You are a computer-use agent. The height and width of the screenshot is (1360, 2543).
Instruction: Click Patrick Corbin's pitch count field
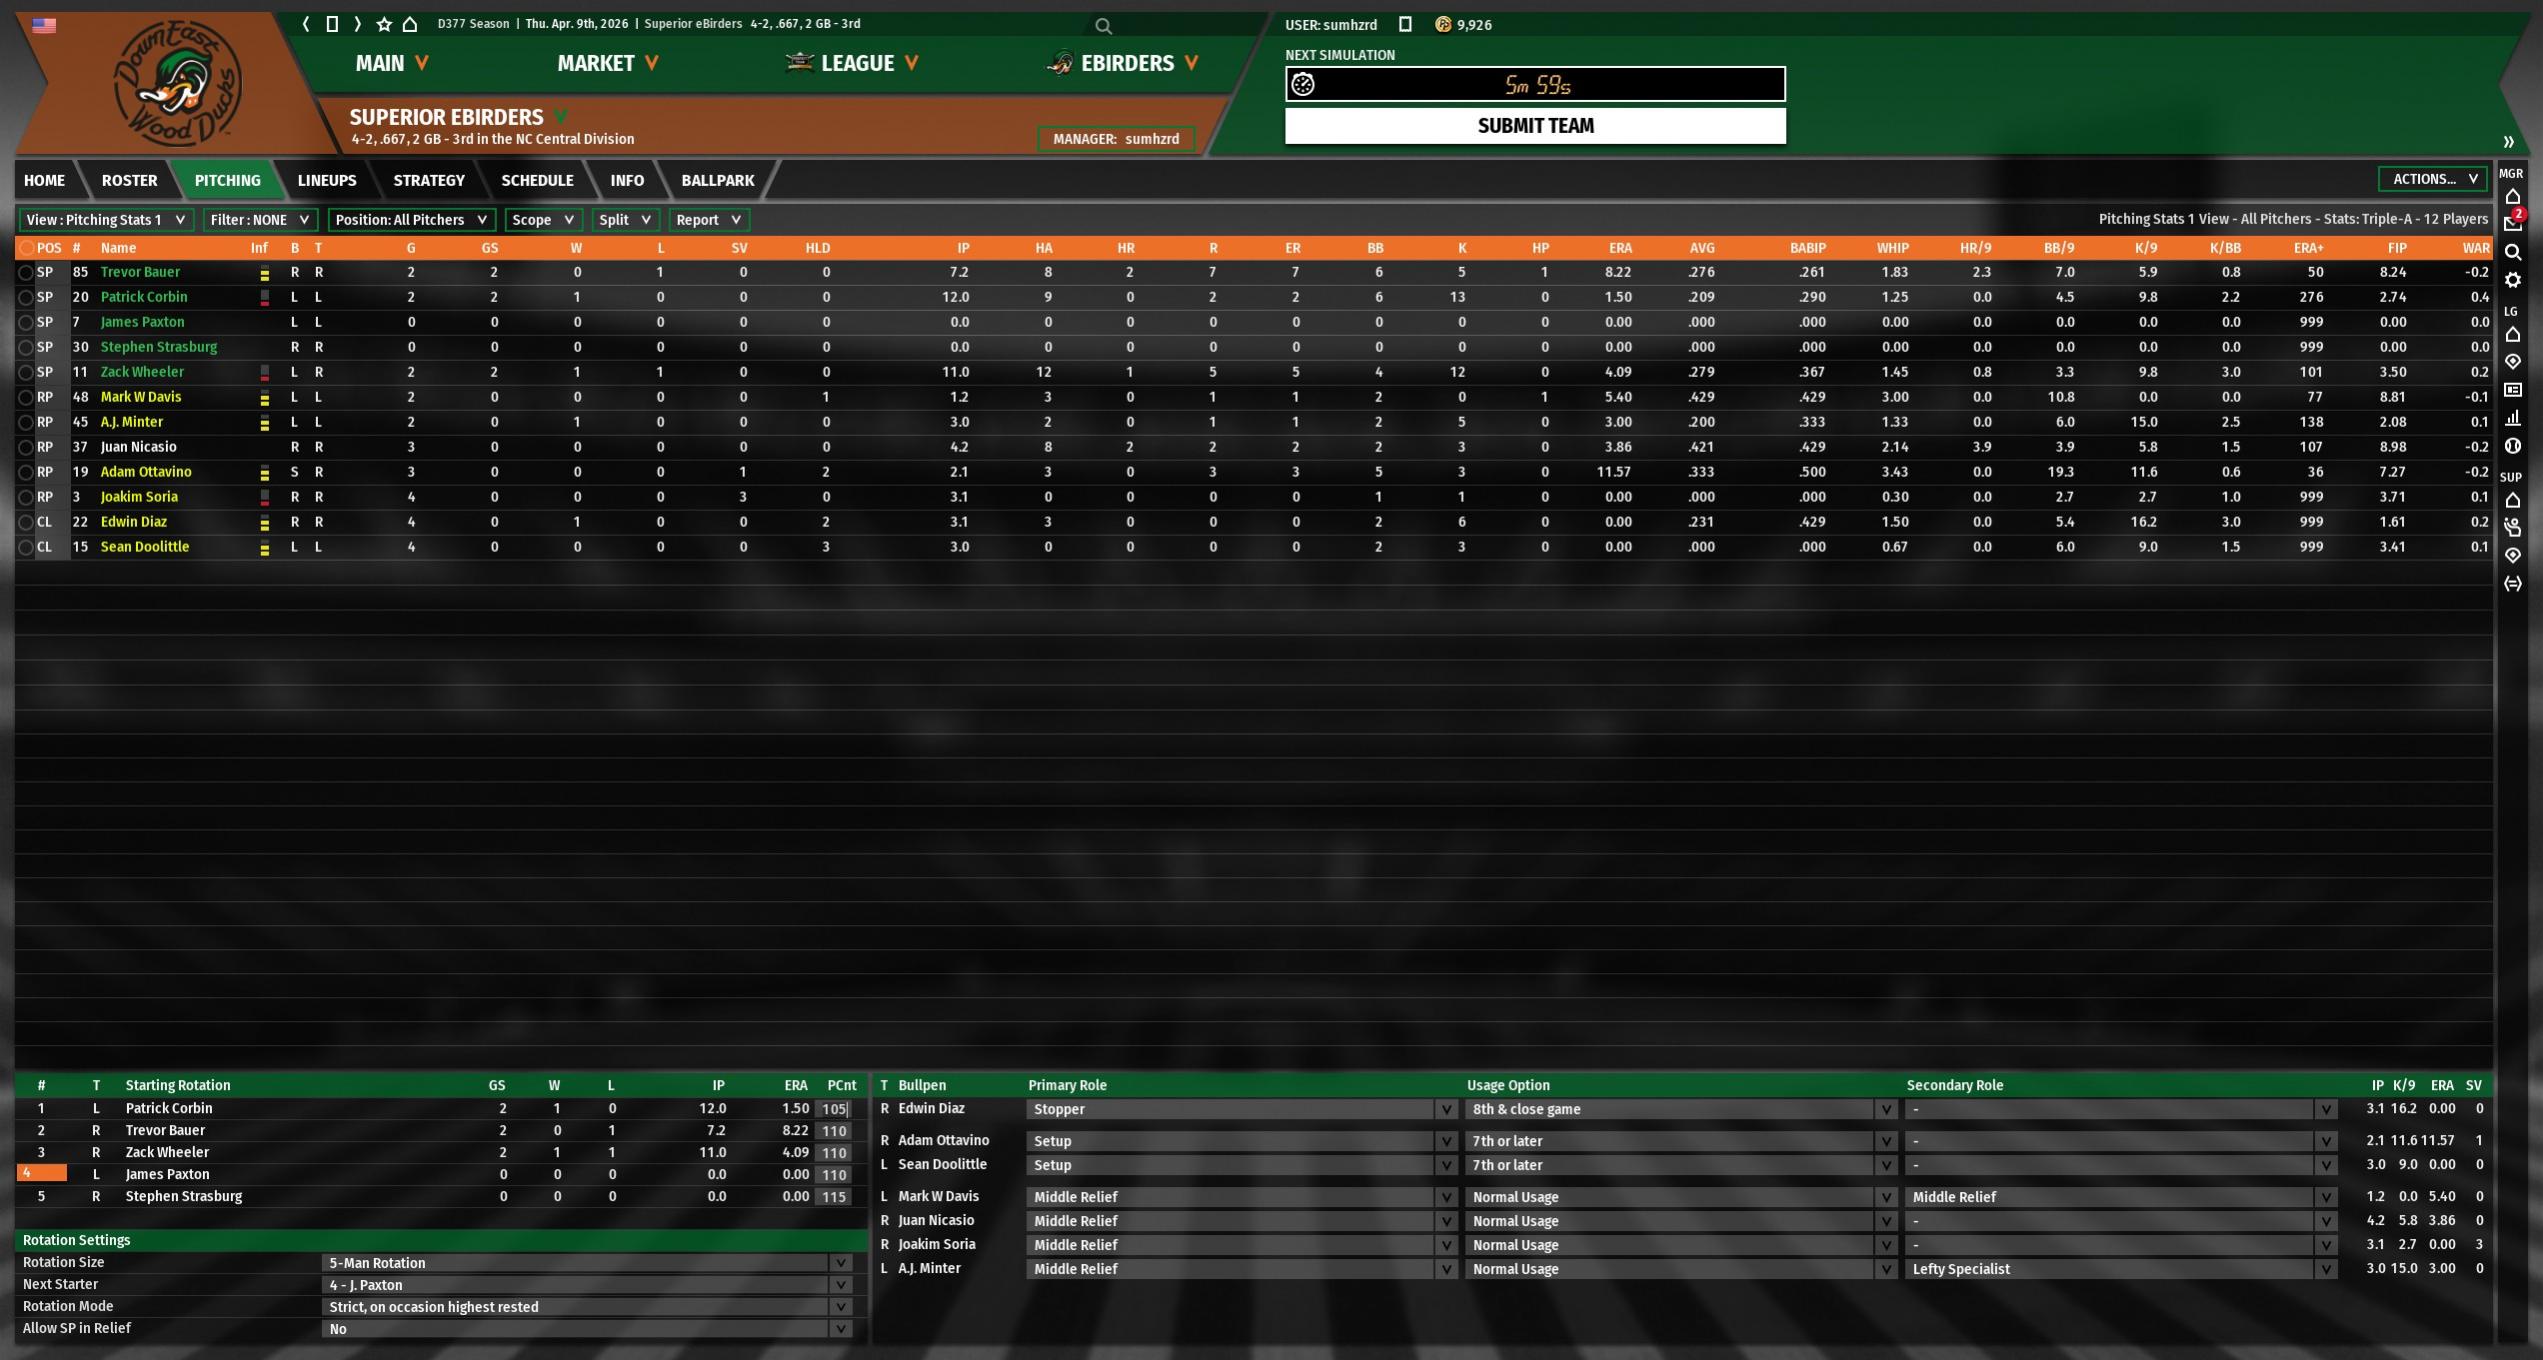834,1109
